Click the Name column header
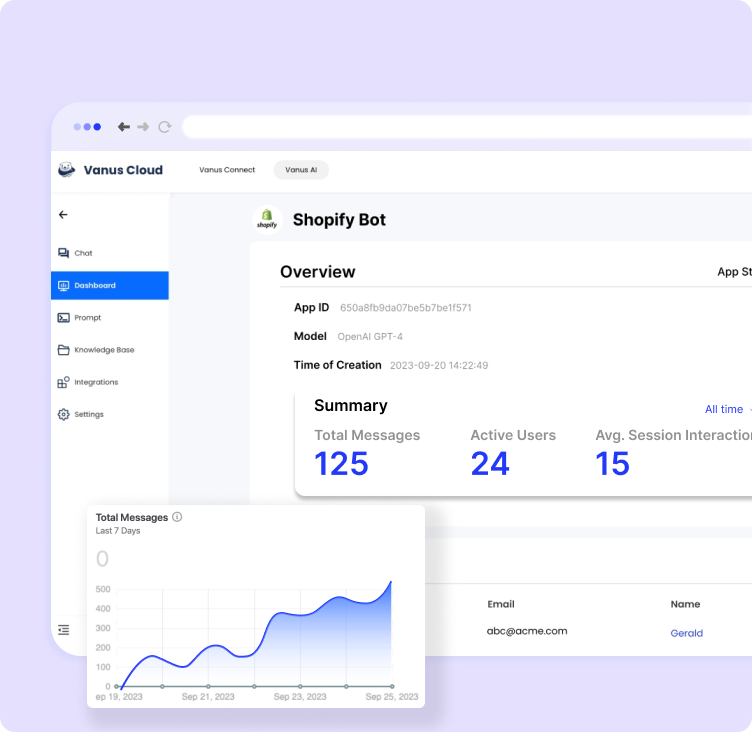The height and width of the screenshot is (732, 752). [685, 604]
